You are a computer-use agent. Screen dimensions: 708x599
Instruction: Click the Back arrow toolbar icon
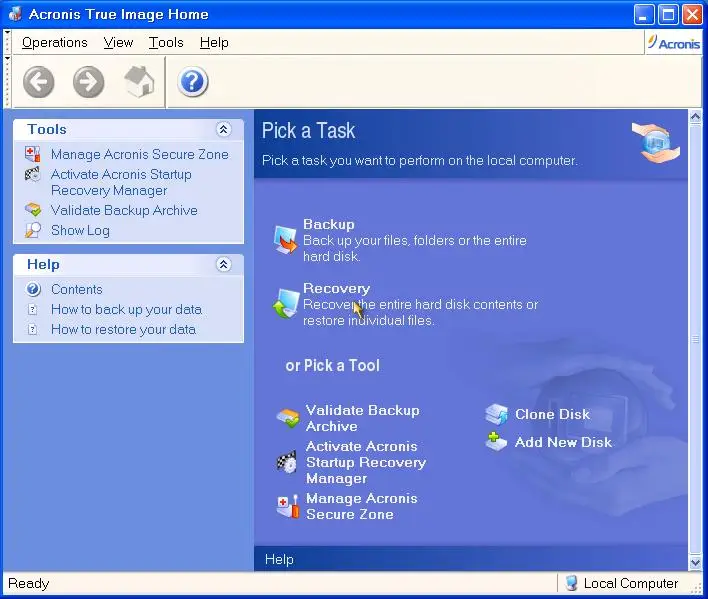pyautogui.click(x=39, y=82)
